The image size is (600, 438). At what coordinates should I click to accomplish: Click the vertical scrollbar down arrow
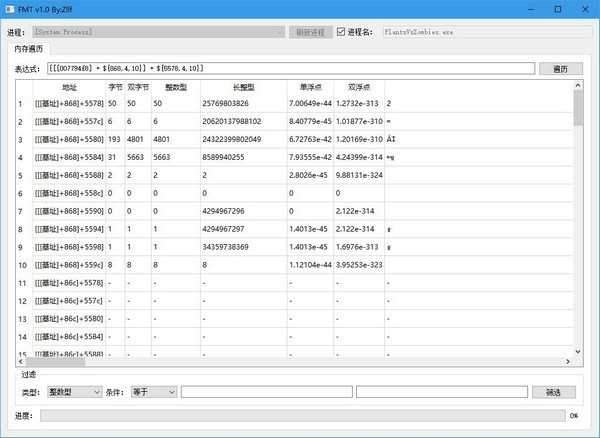point(578,352)
